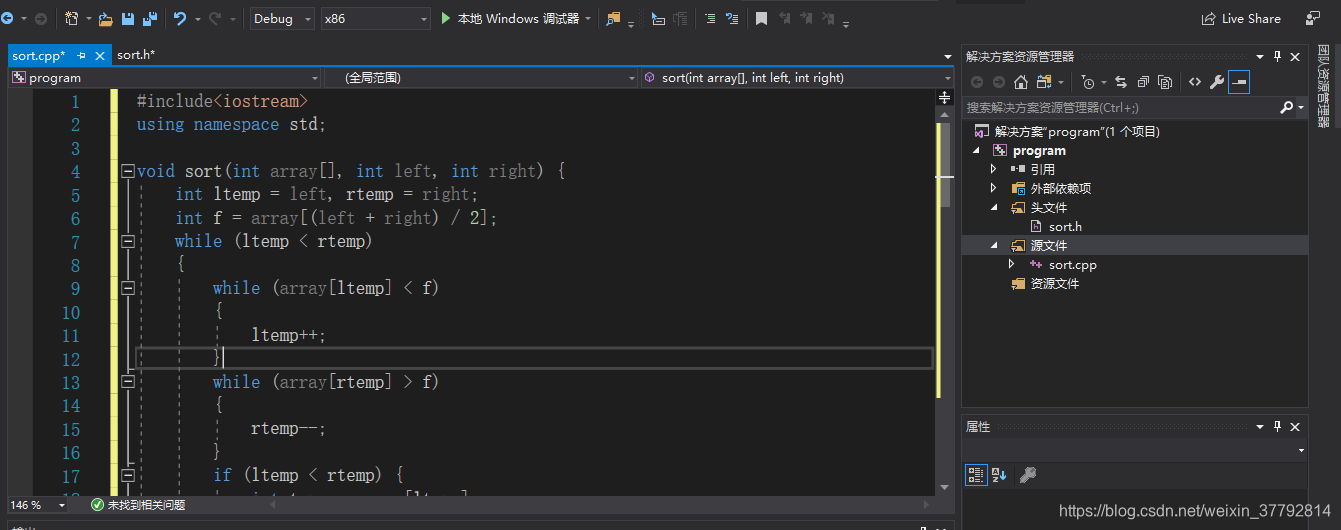Screen dimensions: 1341x530
Task: Pin the 属性 panel
Action: (1277, 427)
